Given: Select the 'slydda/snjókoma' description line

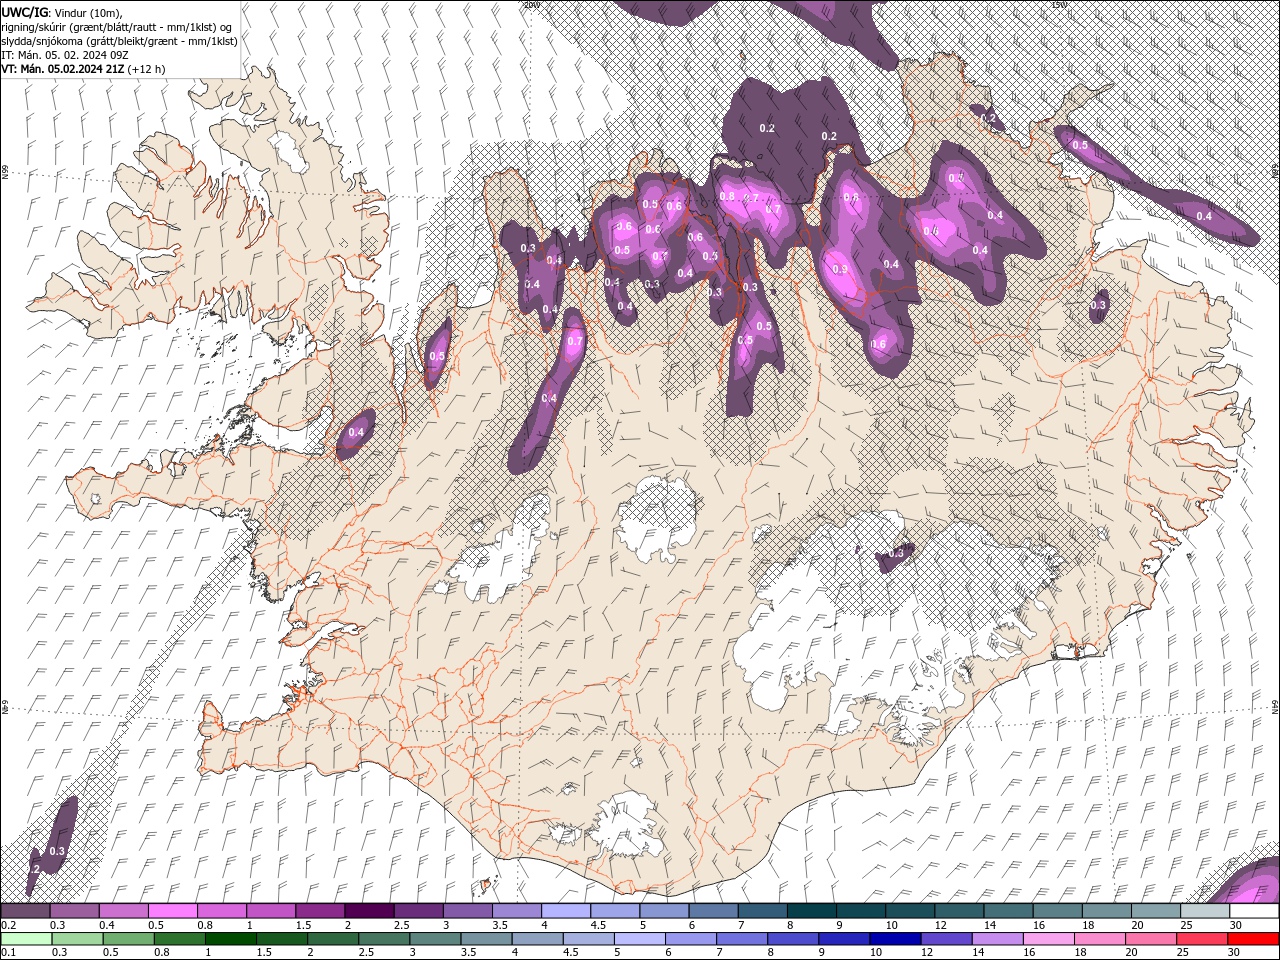Looking at the screenshot, I should [118, 40].
